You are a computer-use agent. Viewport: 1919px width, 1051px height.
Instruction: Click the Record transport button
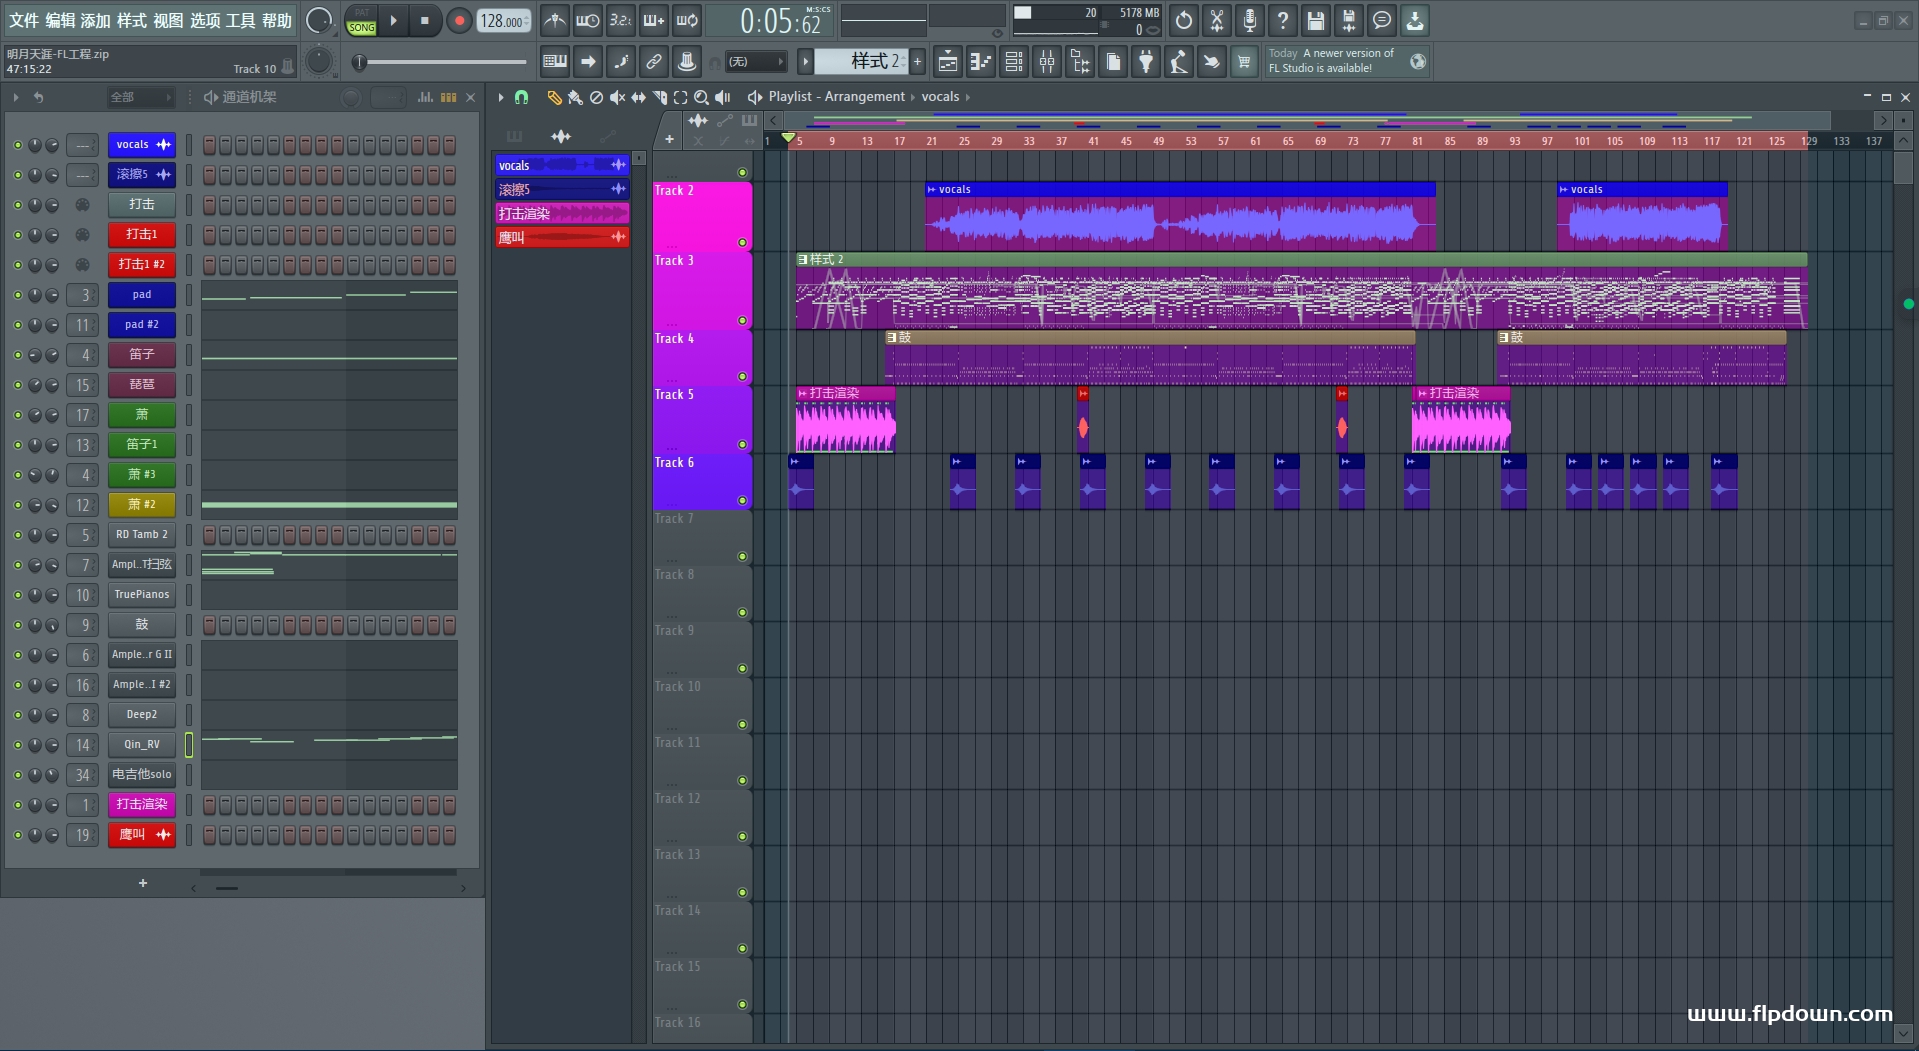pos(459,20)
